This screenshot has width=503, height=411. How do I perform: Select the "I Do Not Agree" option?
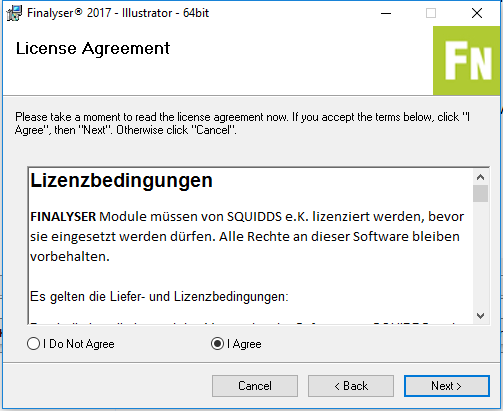pos(71,344)
